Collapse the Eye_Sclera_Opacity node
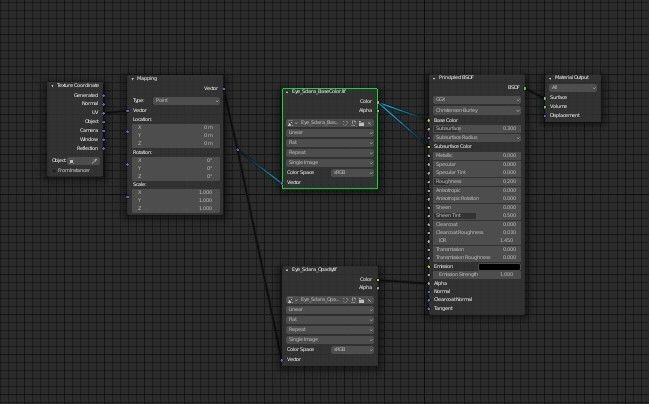 tap(287, 270)
